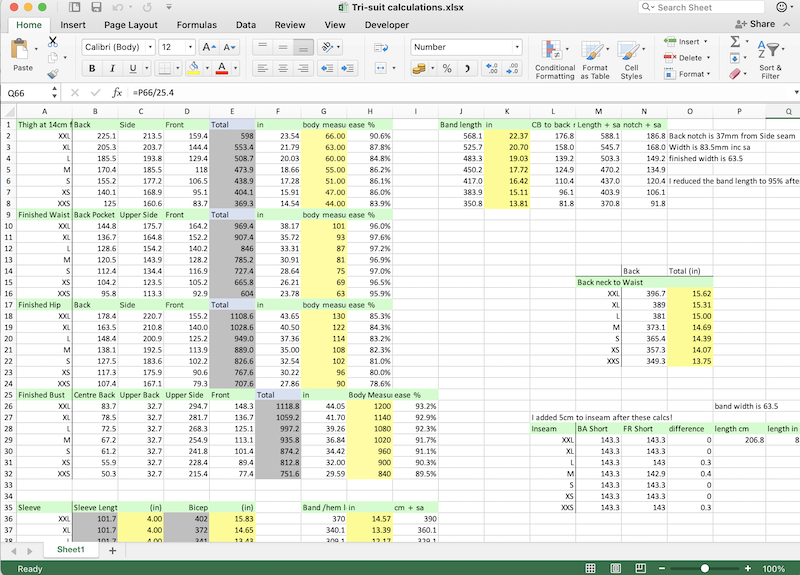The image size is (800, 575).
Task: Click the Format Painter brush icon
Action: tap(53, 73)
